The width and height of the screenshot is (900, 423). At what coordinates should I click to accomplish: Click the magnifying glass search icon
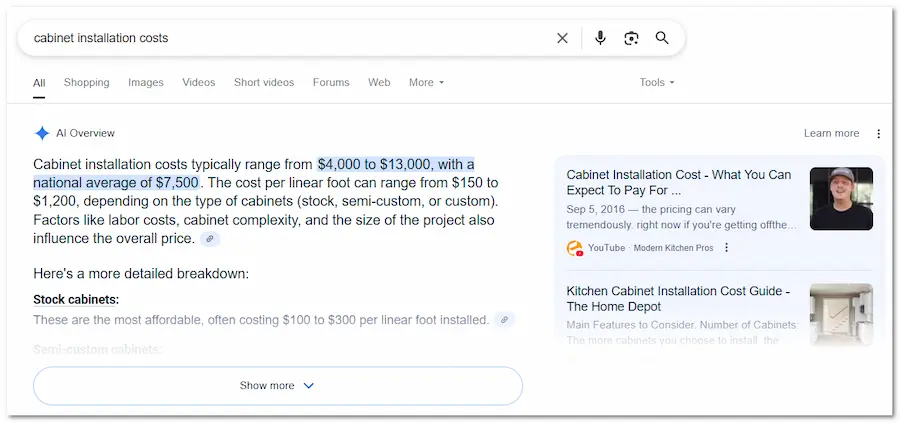[x=662, y=38]
